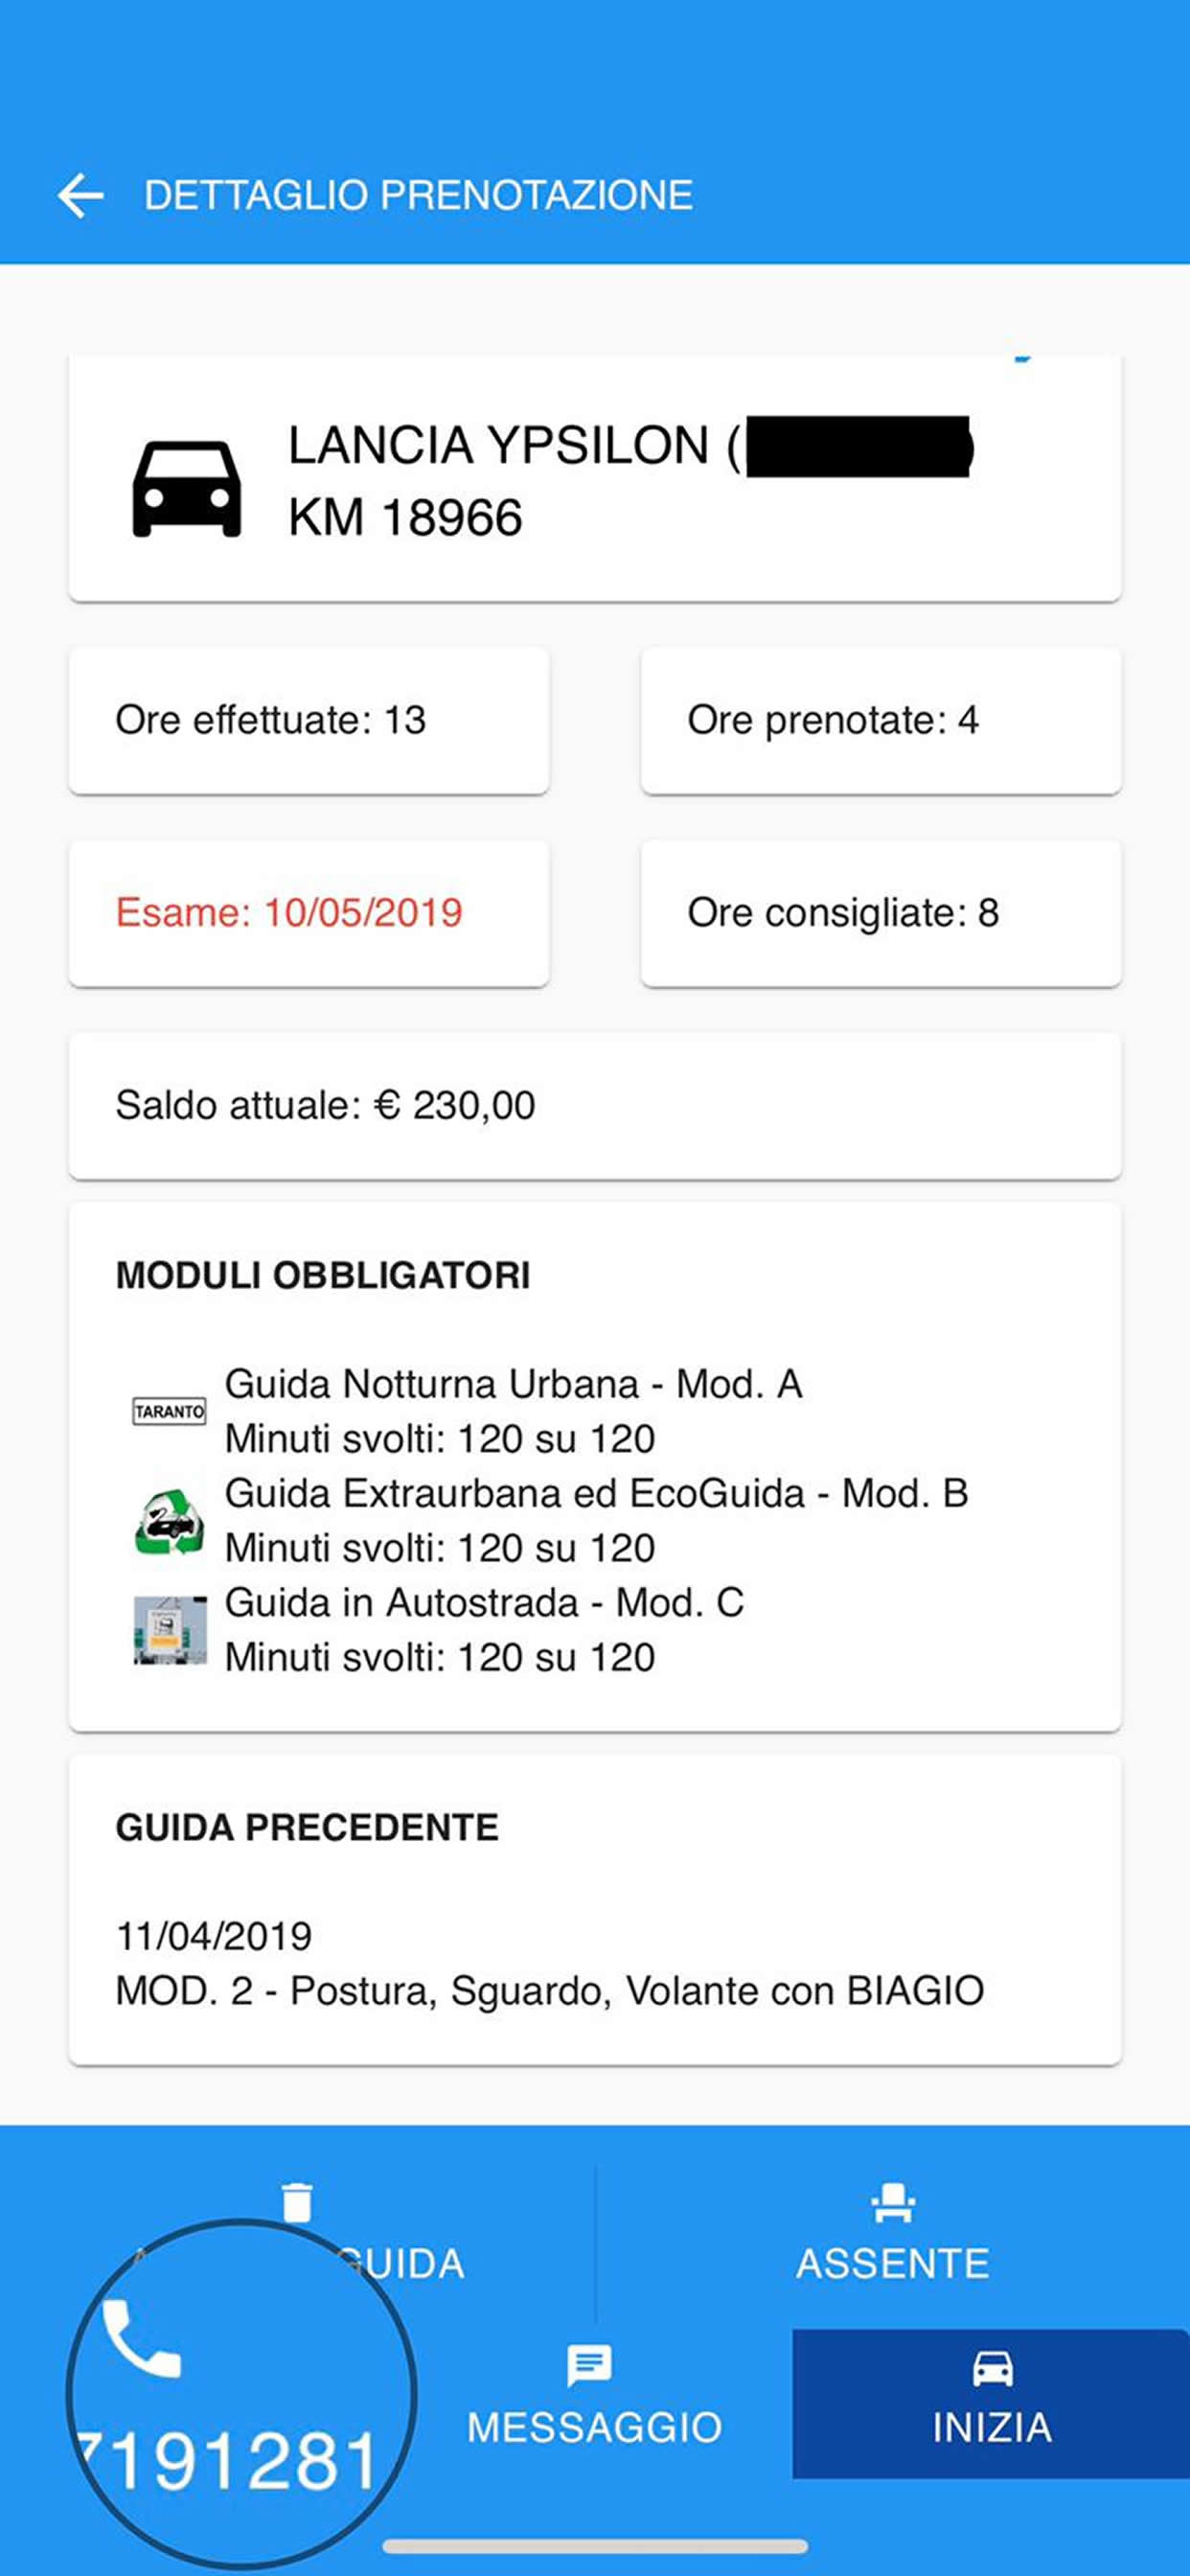Open the Autostrada module thumbnail

pyautogui.click(x=170, y=1630)
